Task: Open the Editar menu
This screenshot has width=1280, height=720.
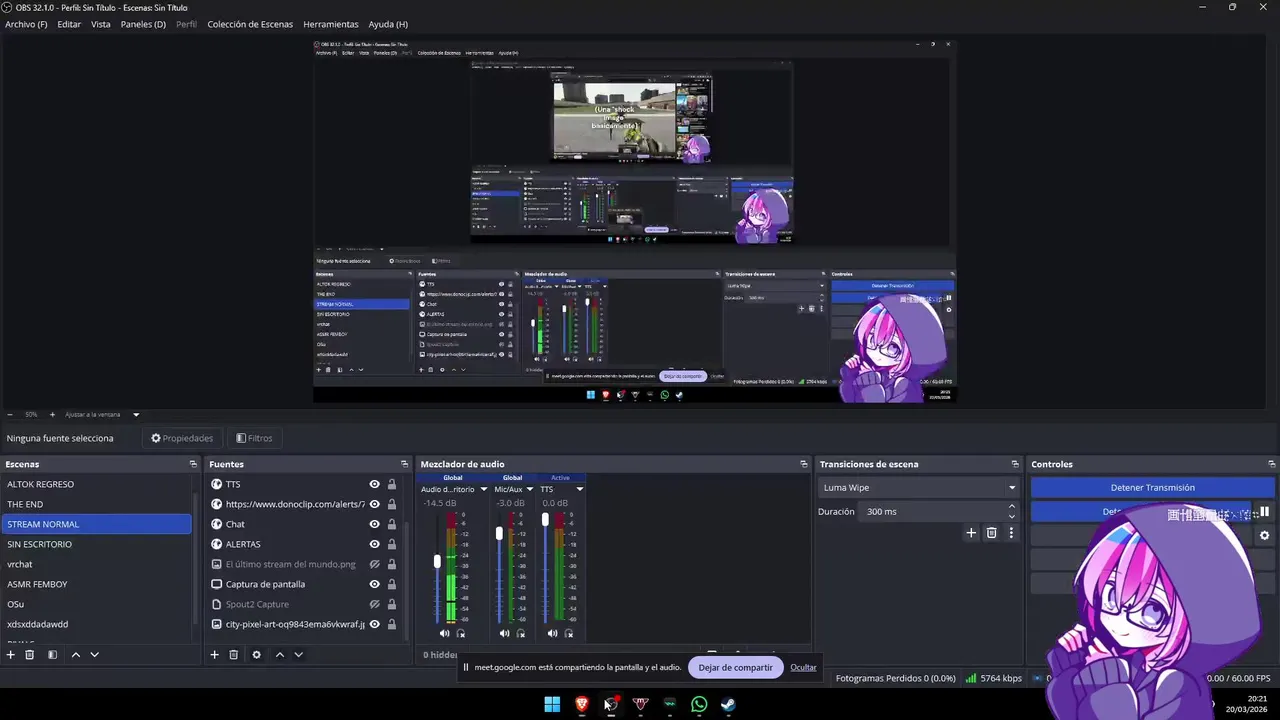Action: point(69,24)
